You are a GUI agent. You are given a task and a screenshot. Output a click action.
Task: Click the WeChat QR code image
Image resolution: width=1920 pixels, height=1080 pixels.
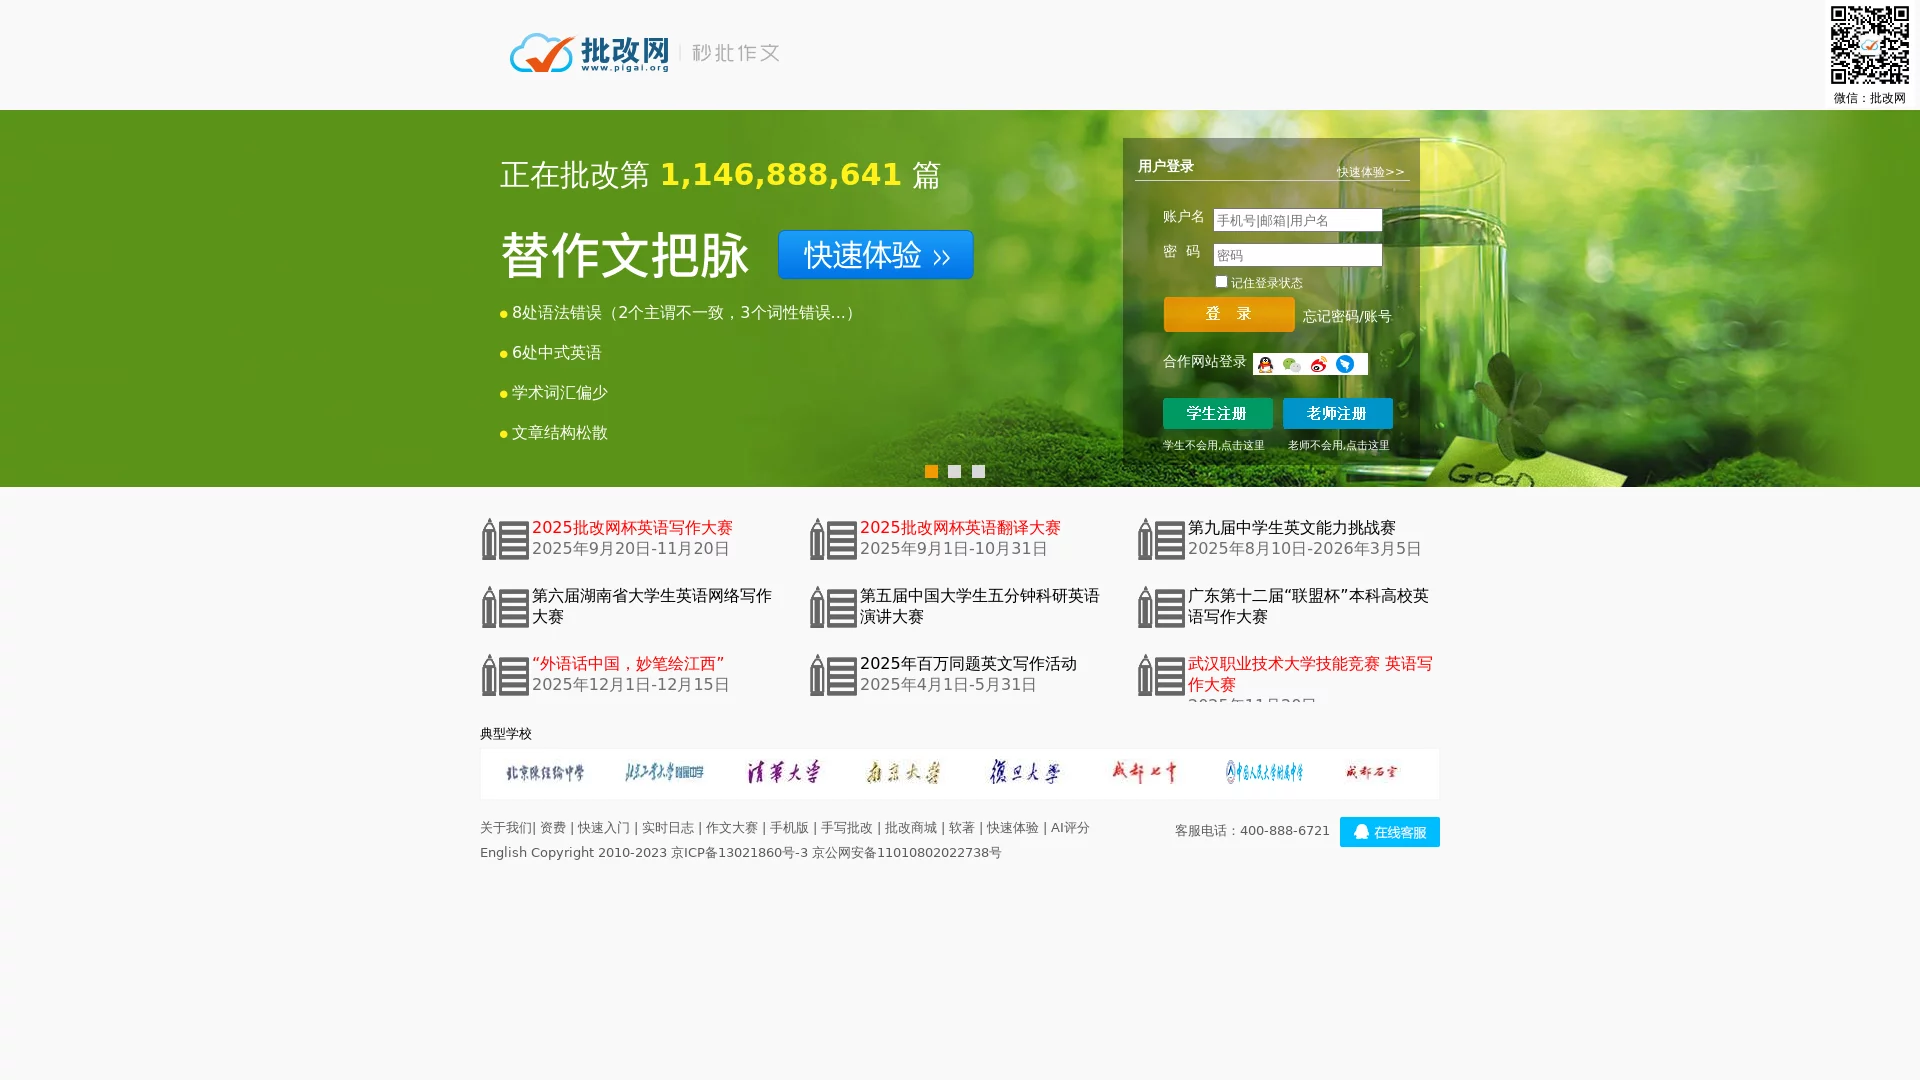click(x=1870, y=45)
